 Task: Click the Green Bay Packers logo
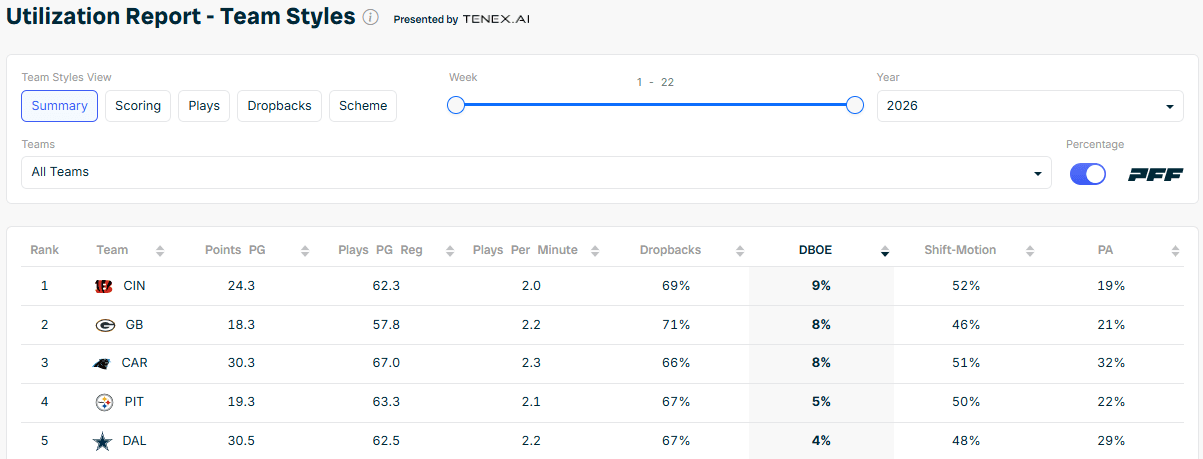pos(104,325)
